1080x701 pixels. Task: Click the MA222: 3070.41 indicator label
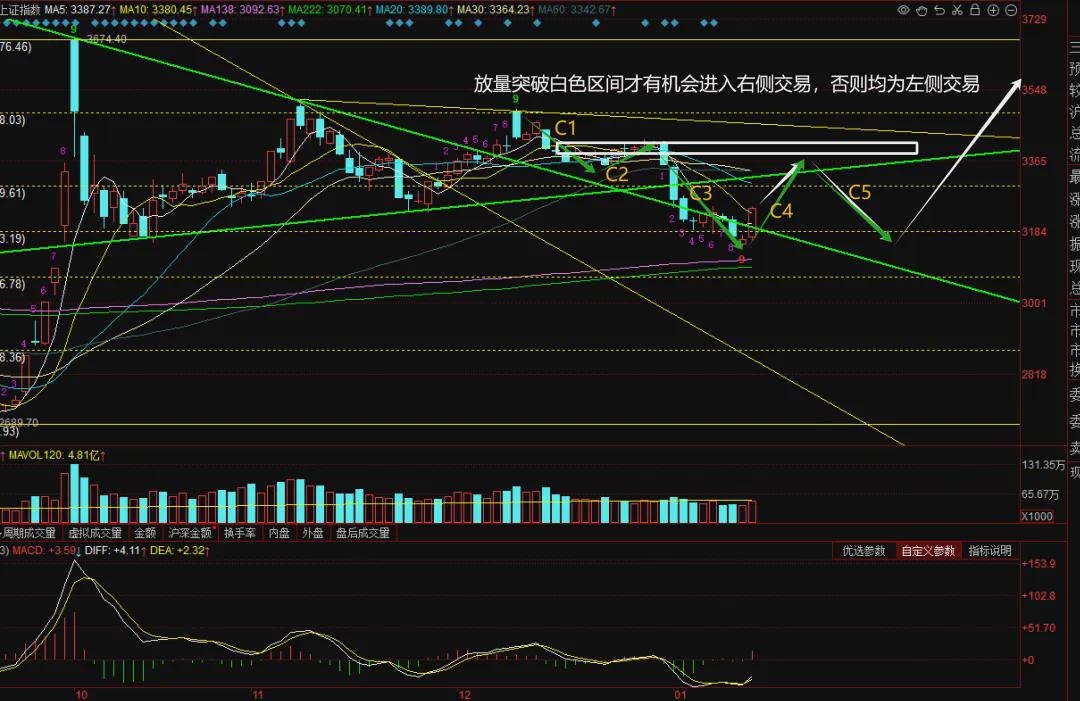click(x=328, y=10)
